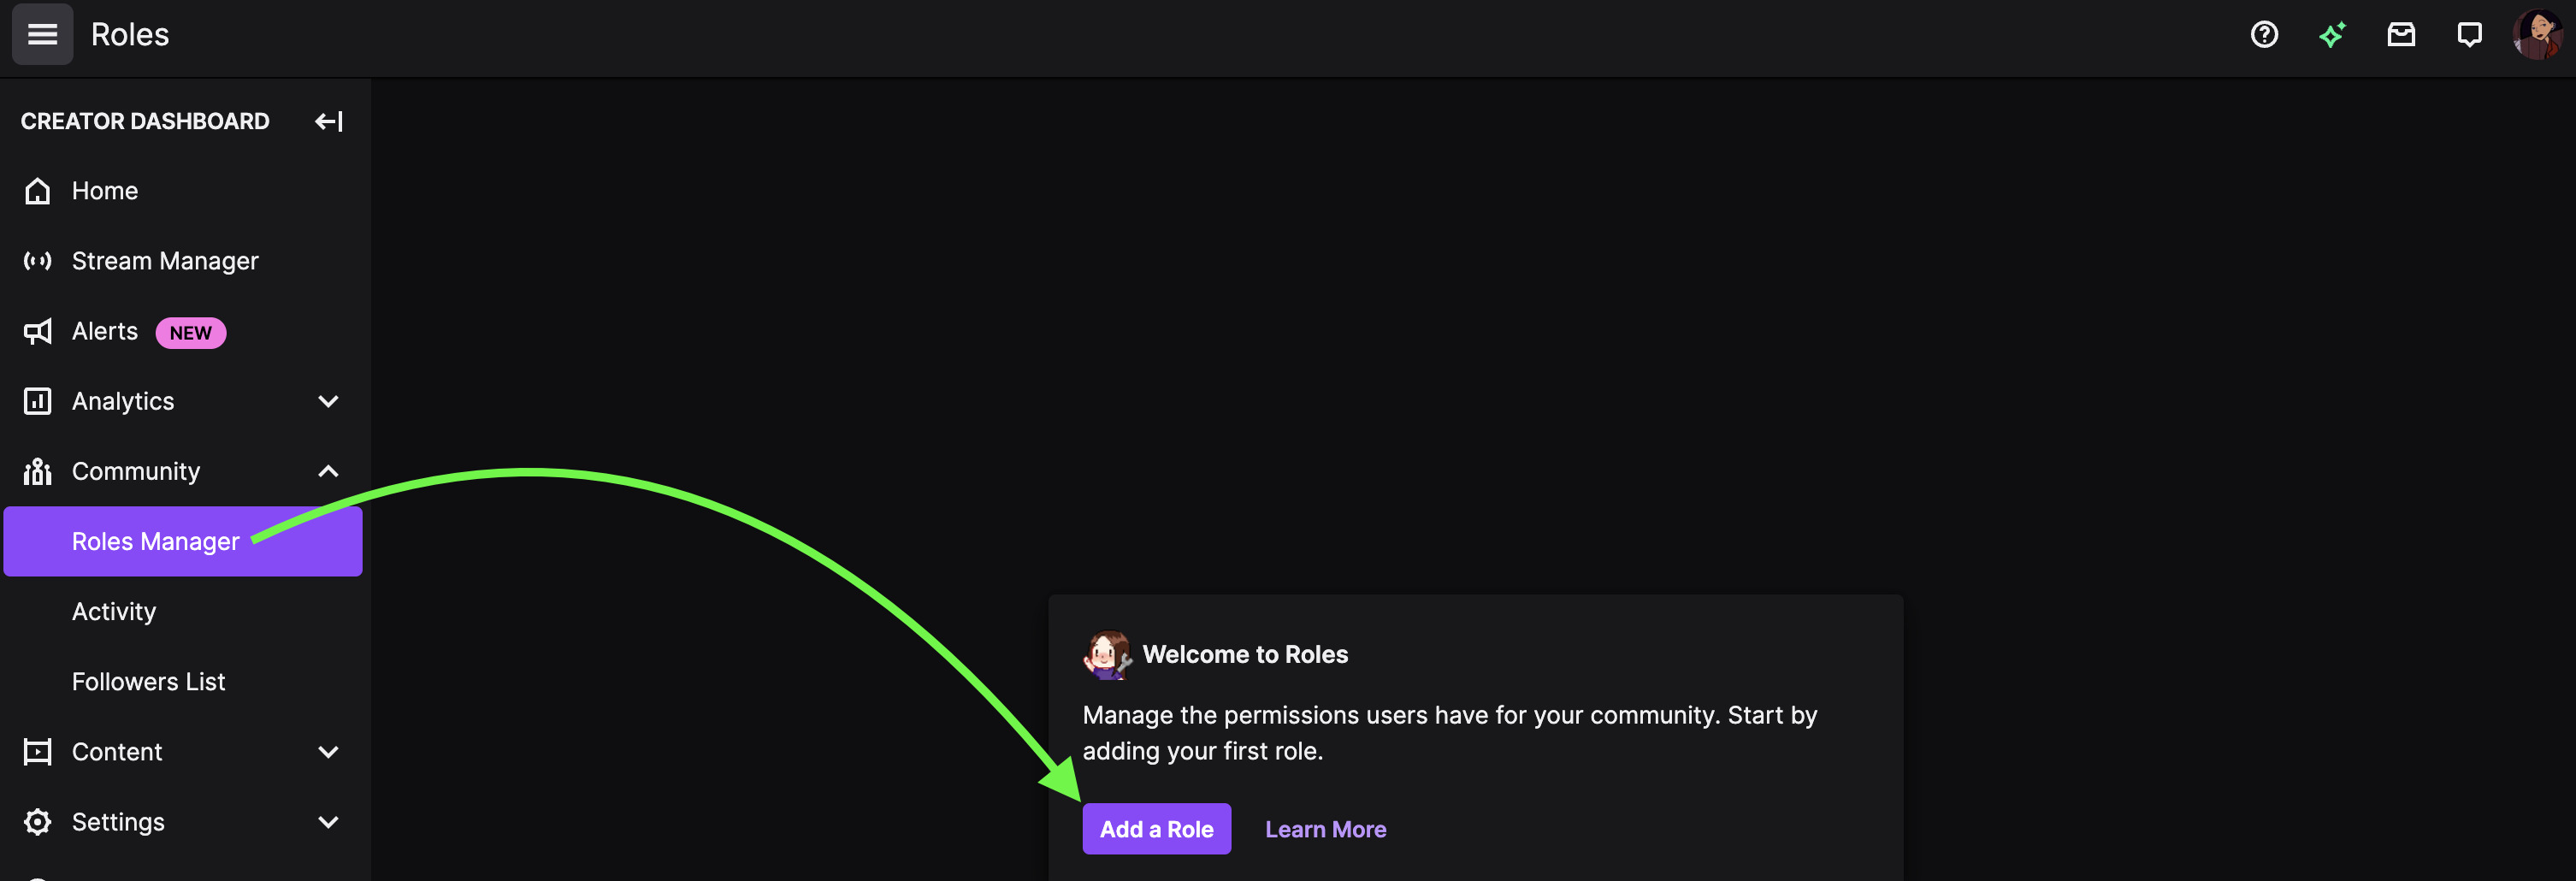The height and width of the screenshot is (881, 2576).
Task: Select Roles Manager in sidebar
Action: tap(156, 541)
